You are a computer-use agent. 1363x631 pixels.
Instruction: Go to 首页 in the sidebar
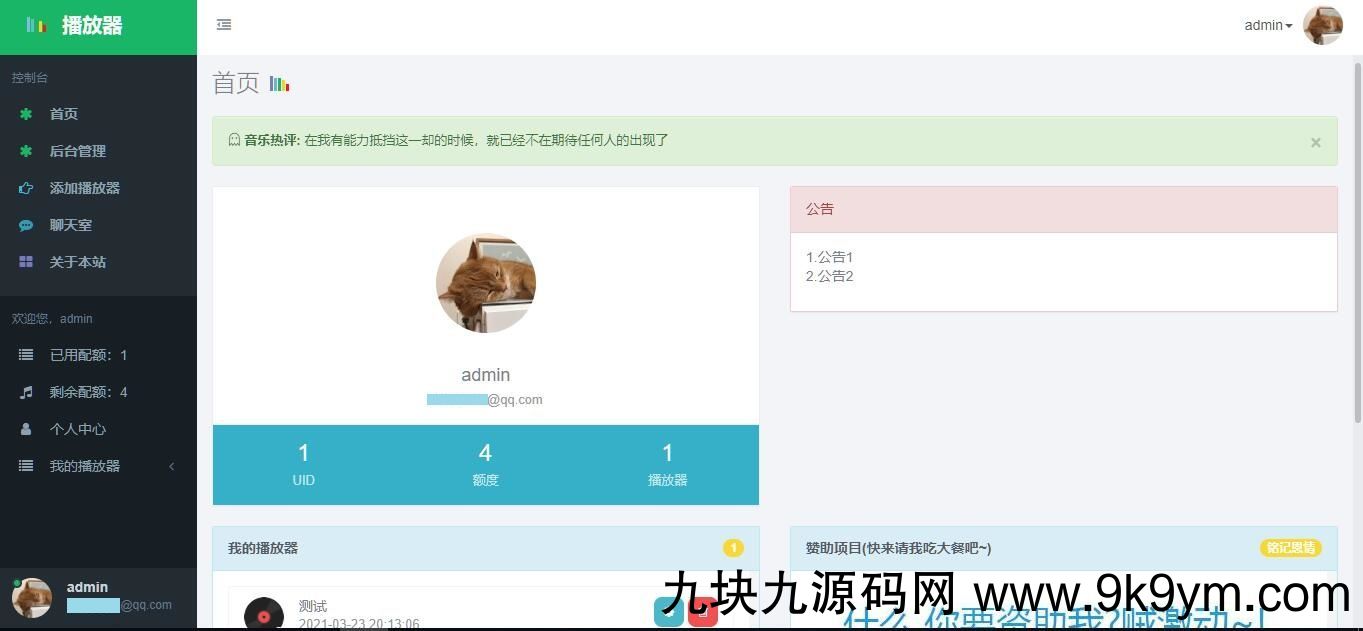(x=64, y=114)
